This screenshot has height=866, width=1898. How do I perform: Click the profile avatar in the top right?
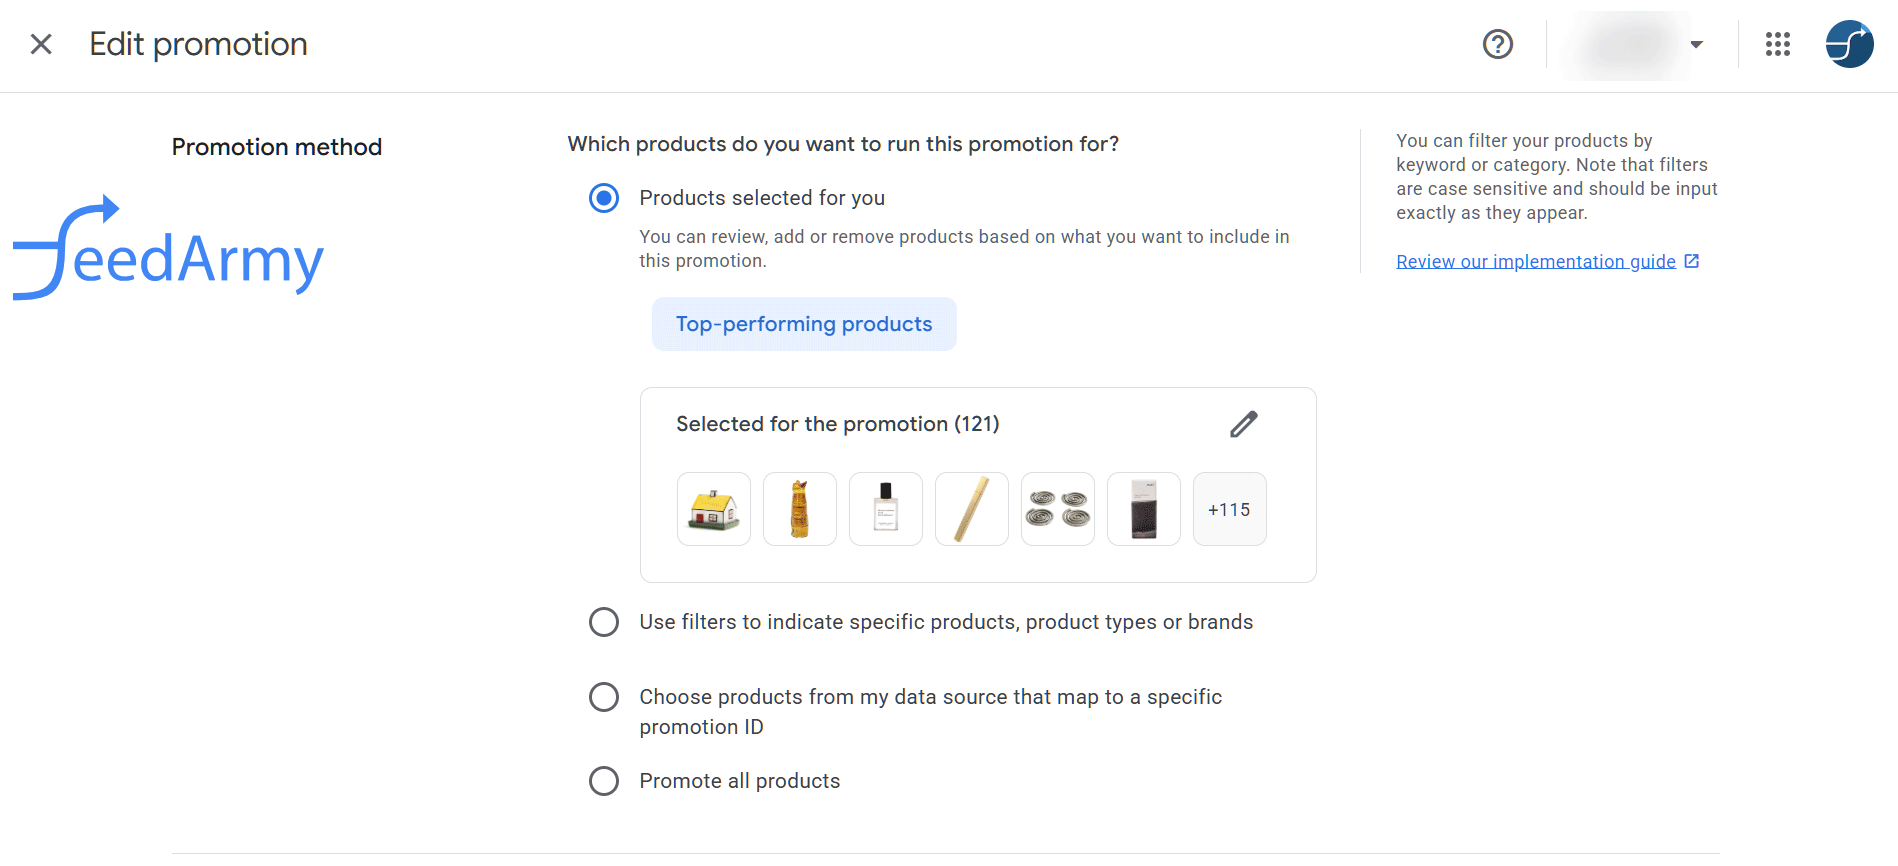1849,44
